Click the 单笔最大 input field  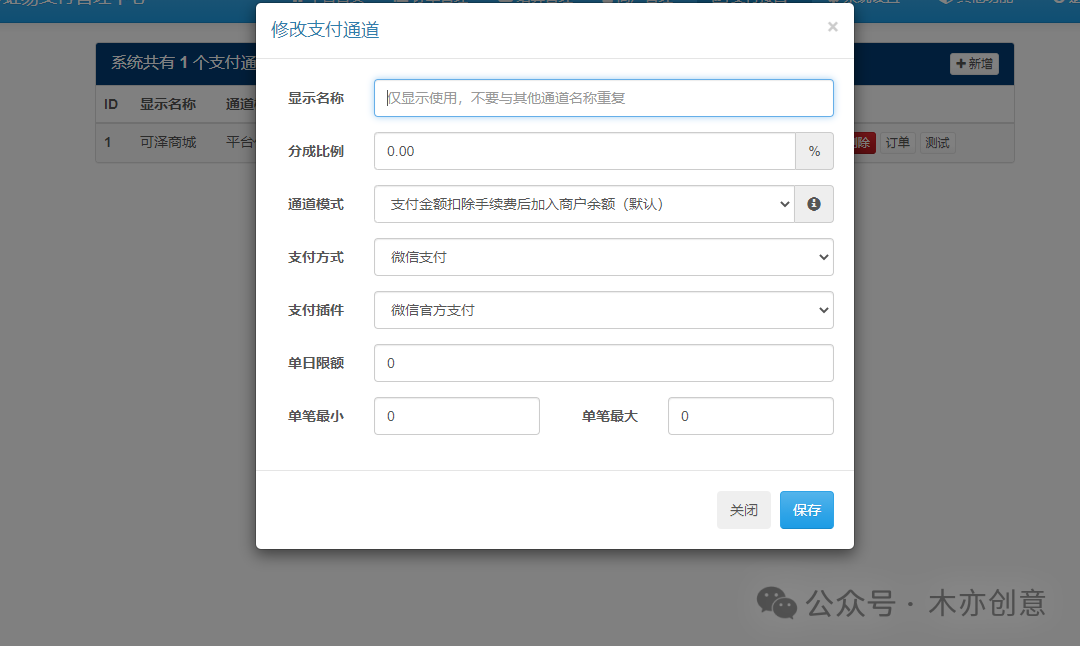[x=750, y=415]
